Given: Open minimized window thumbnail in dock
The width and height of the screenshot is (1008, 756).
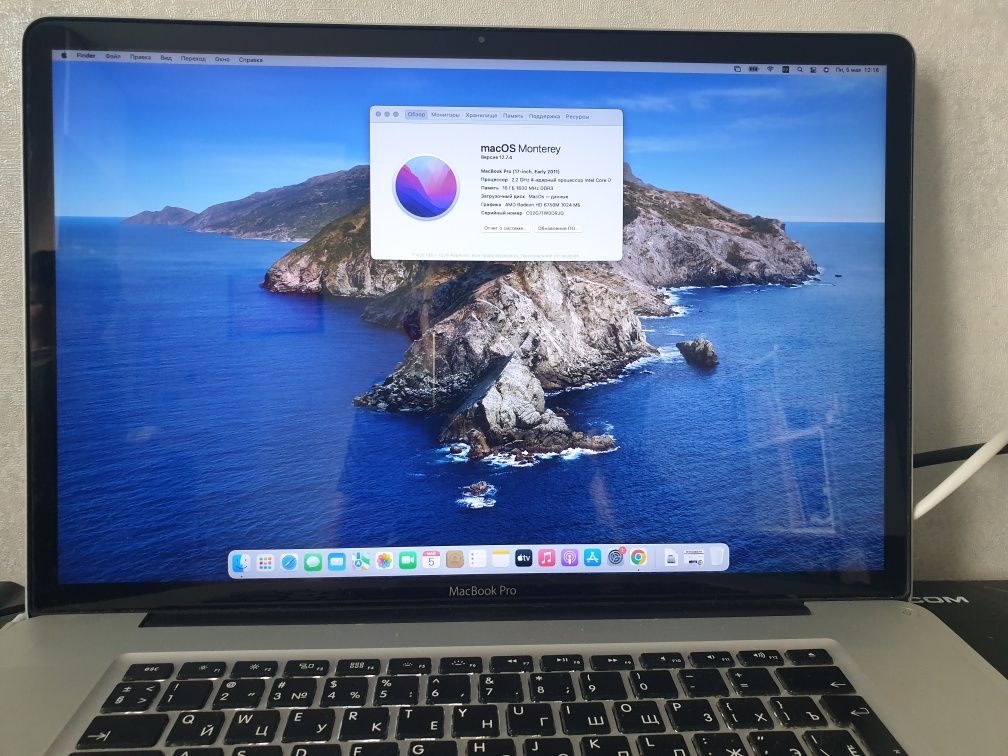Looking at the screenshot, I should (x=694, y=557).
